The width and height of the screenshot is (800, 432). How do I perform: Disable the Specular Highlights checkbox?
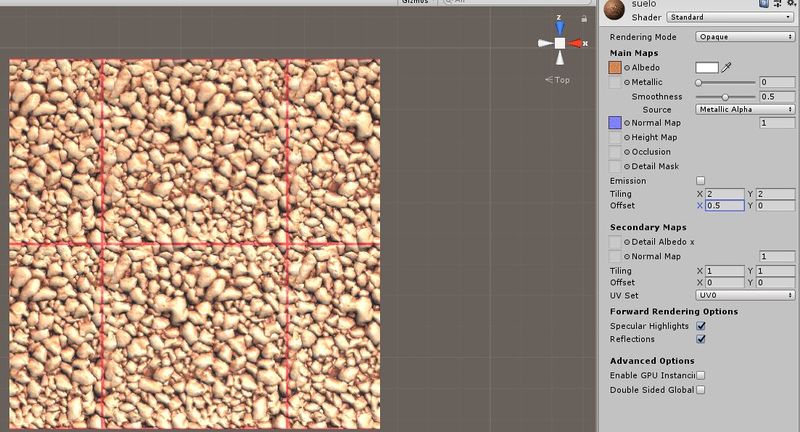(x=701, y=326)
